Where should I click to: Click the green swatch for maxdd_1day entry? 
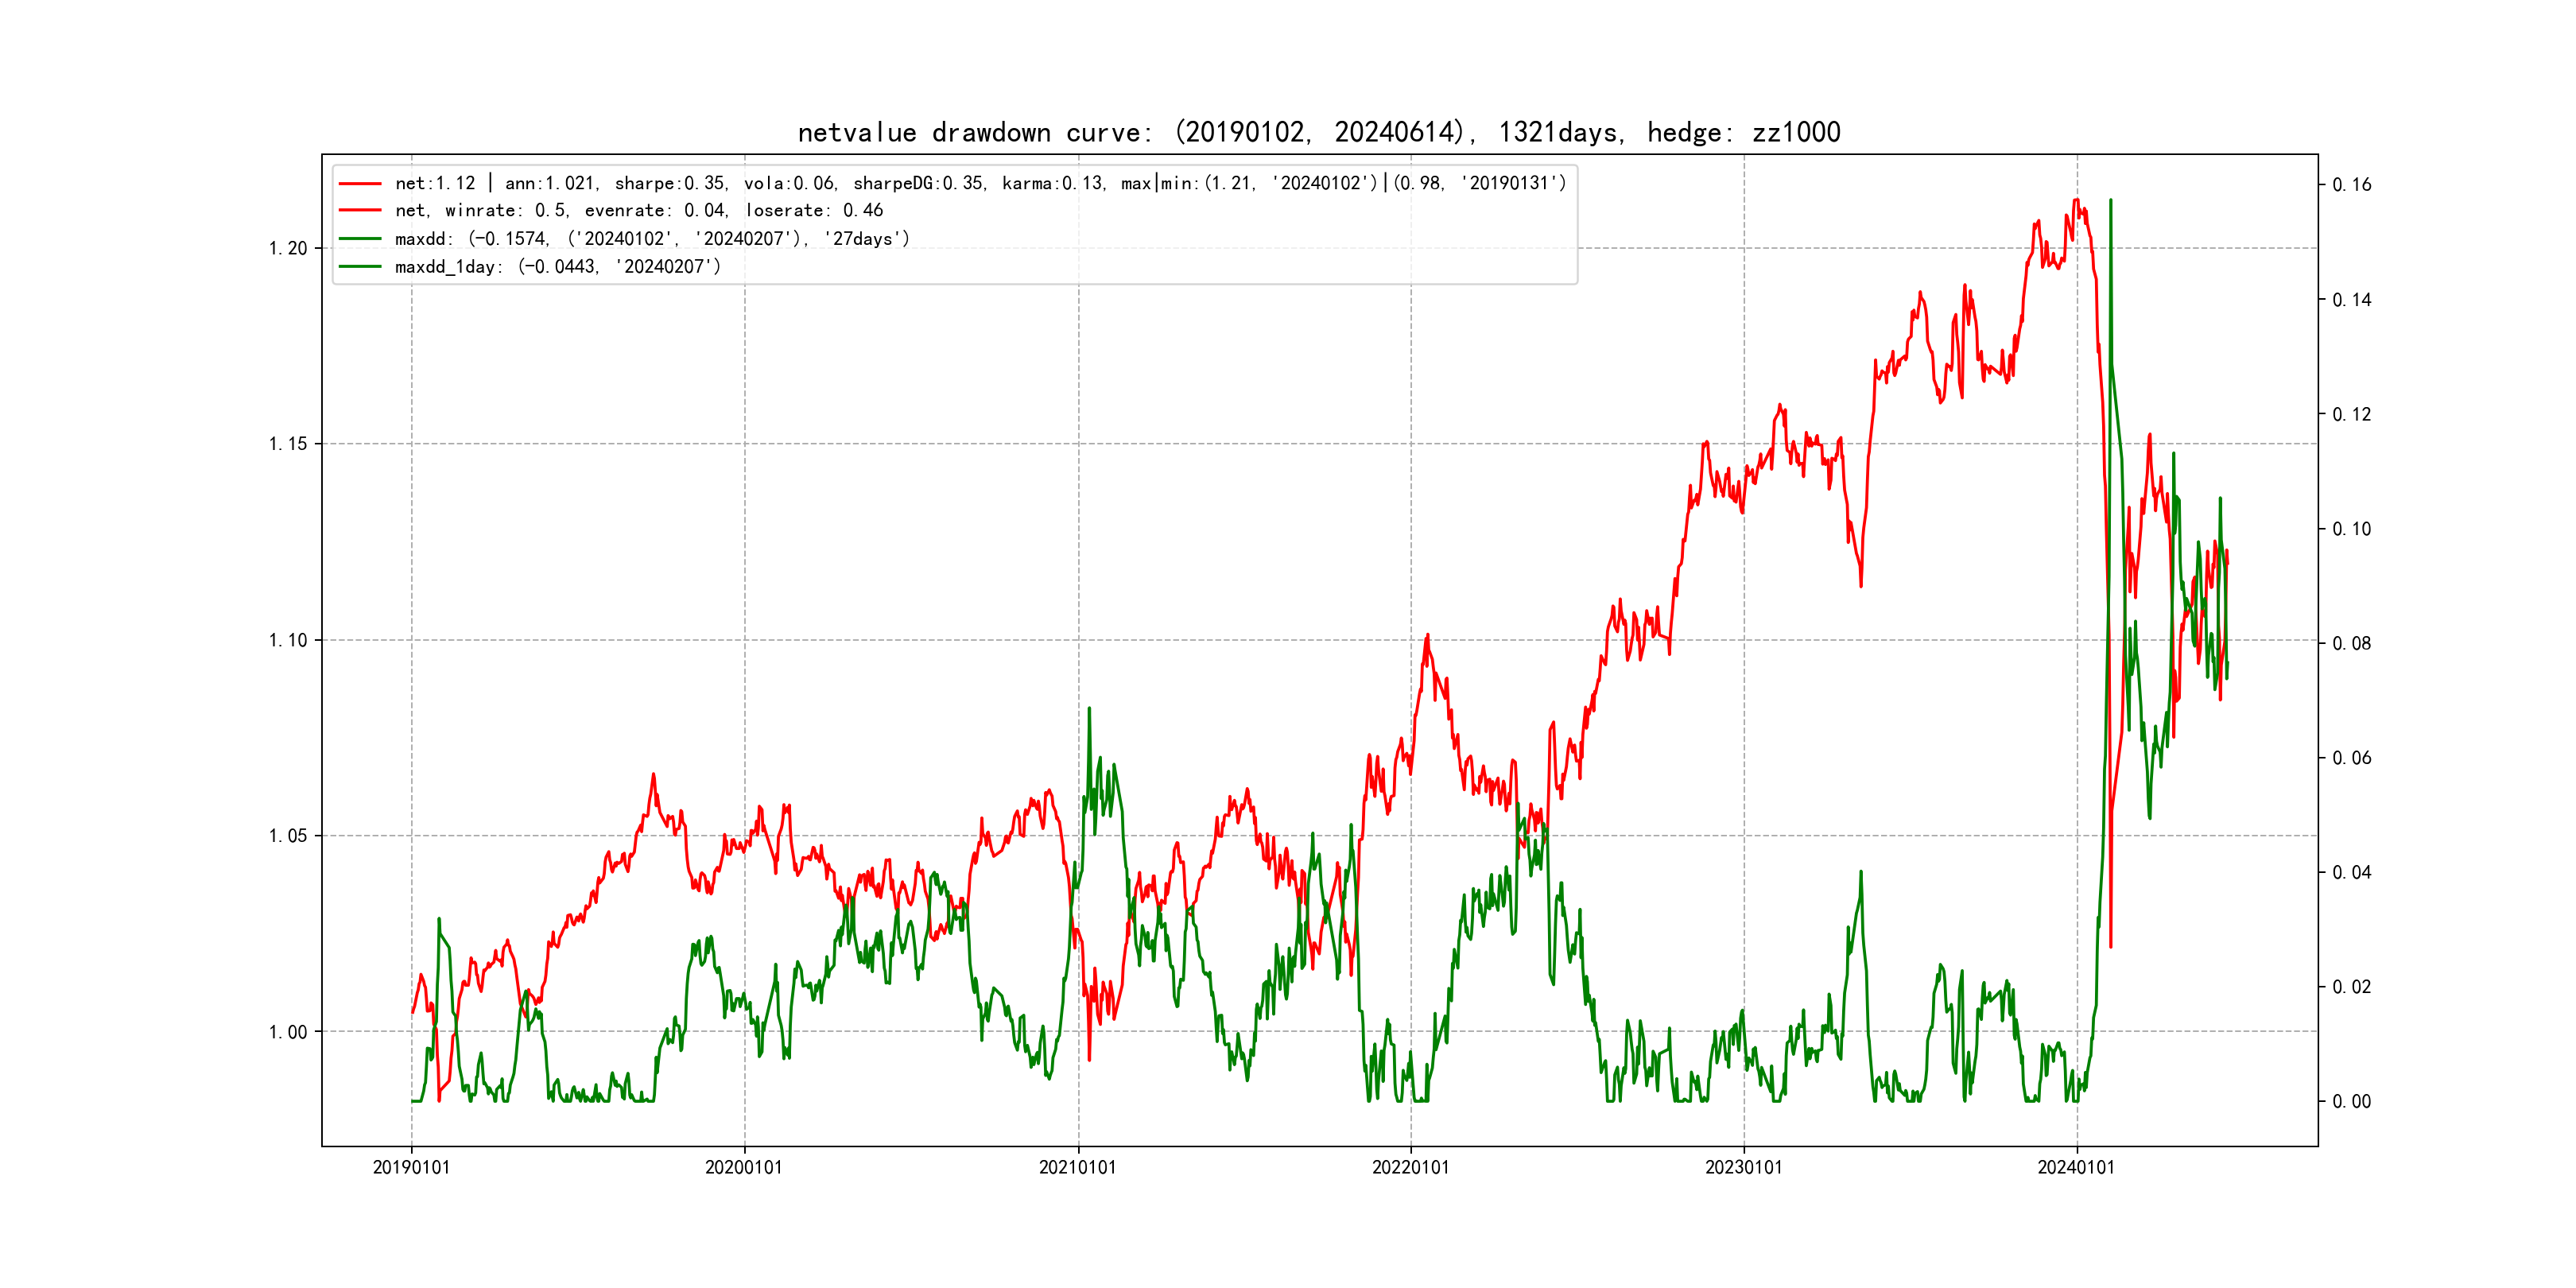360,266
